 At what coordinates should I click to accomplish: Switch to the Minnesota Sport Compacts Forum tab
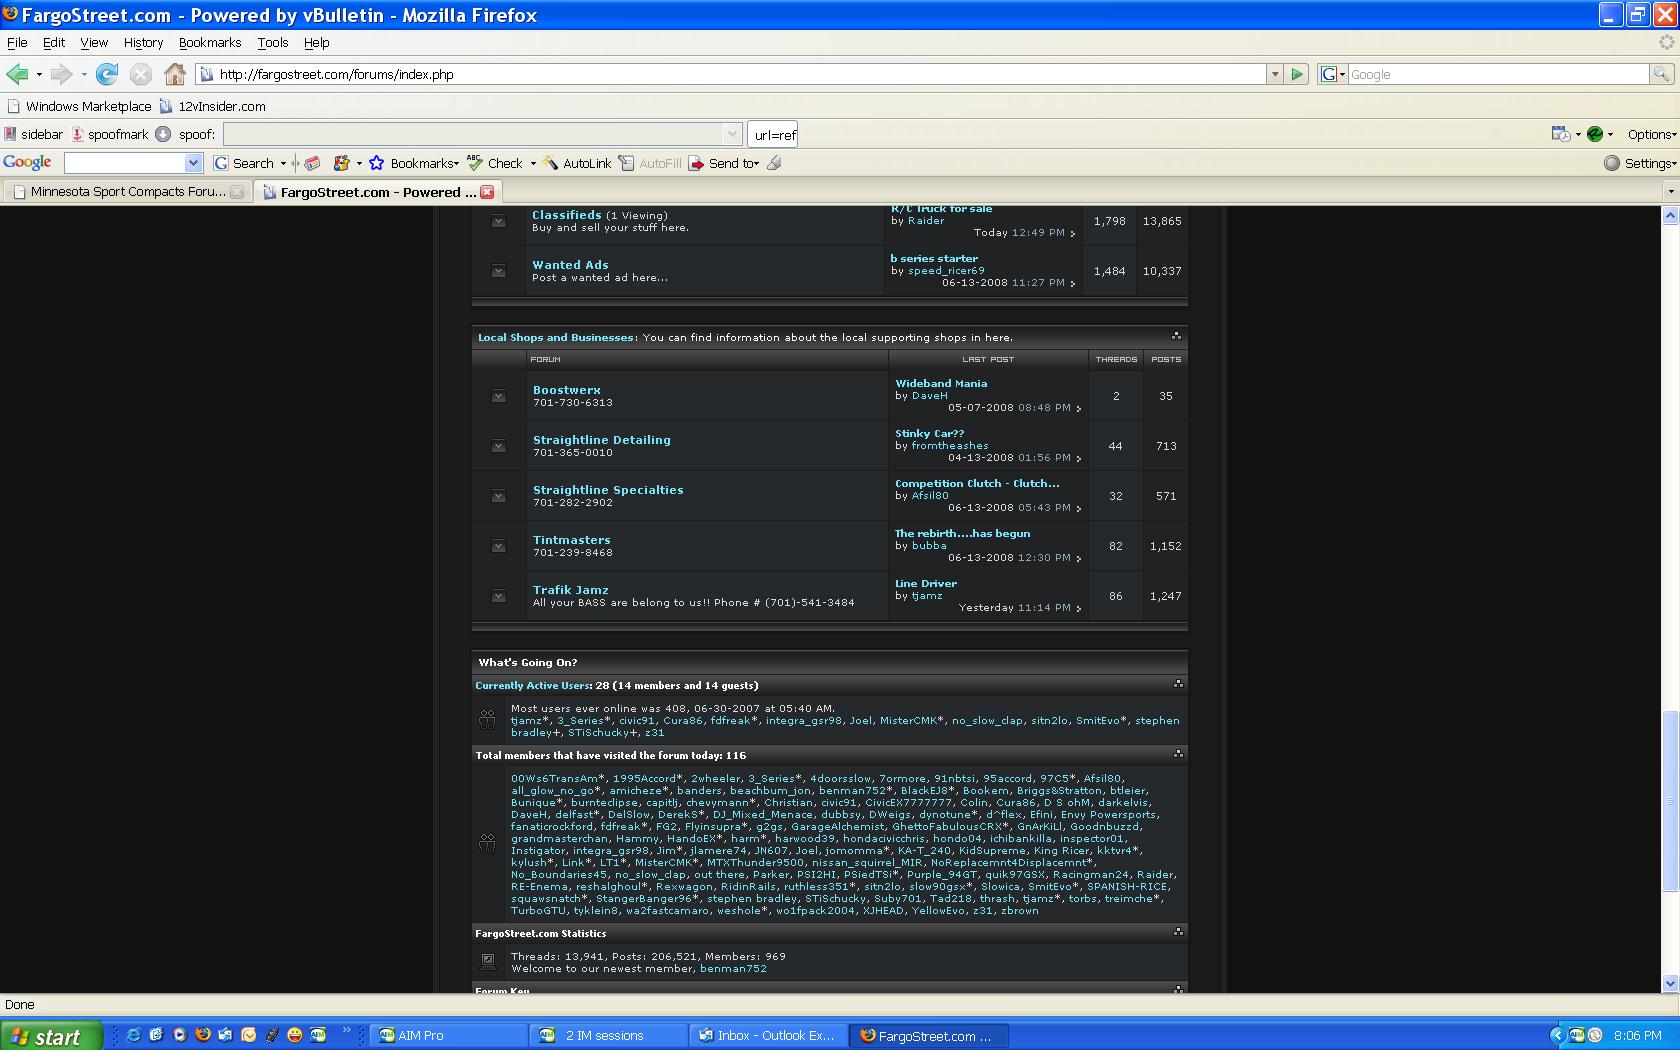pos(127,192)
